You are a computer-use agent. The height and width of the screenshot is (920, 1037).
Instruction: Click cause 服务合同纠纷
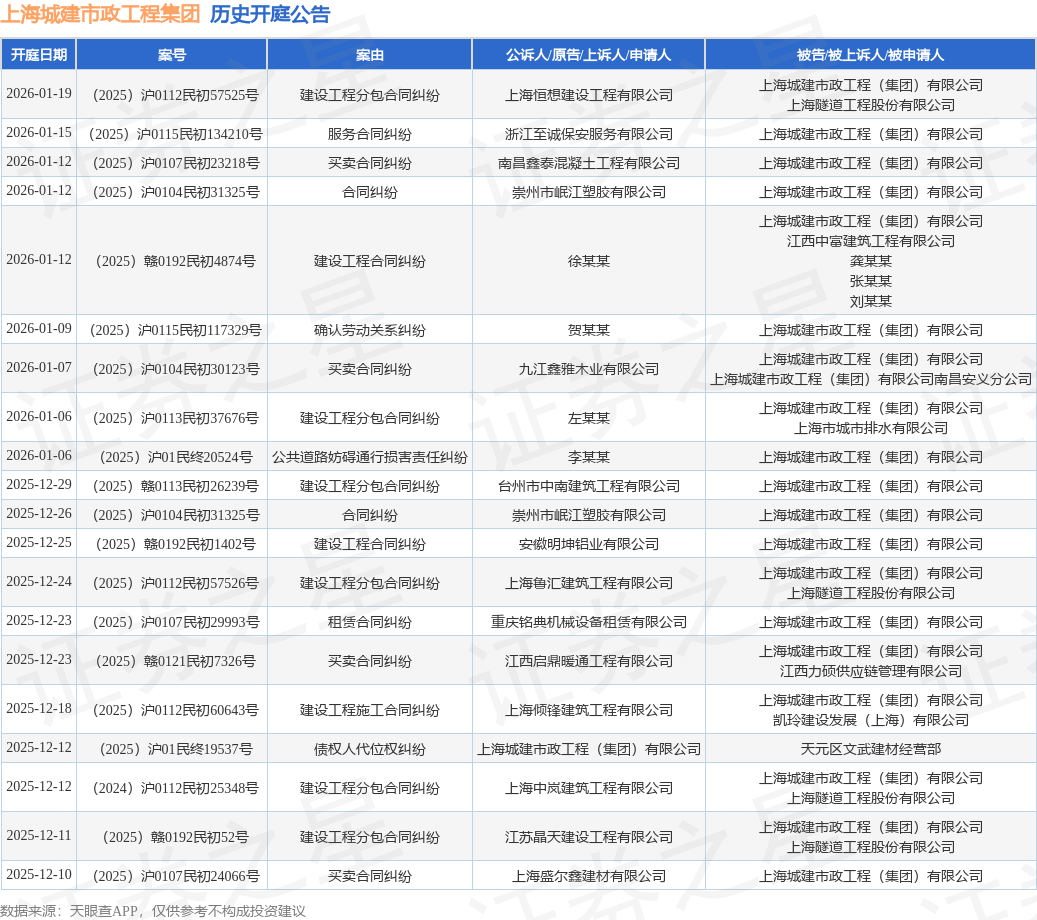pos(369,134)
